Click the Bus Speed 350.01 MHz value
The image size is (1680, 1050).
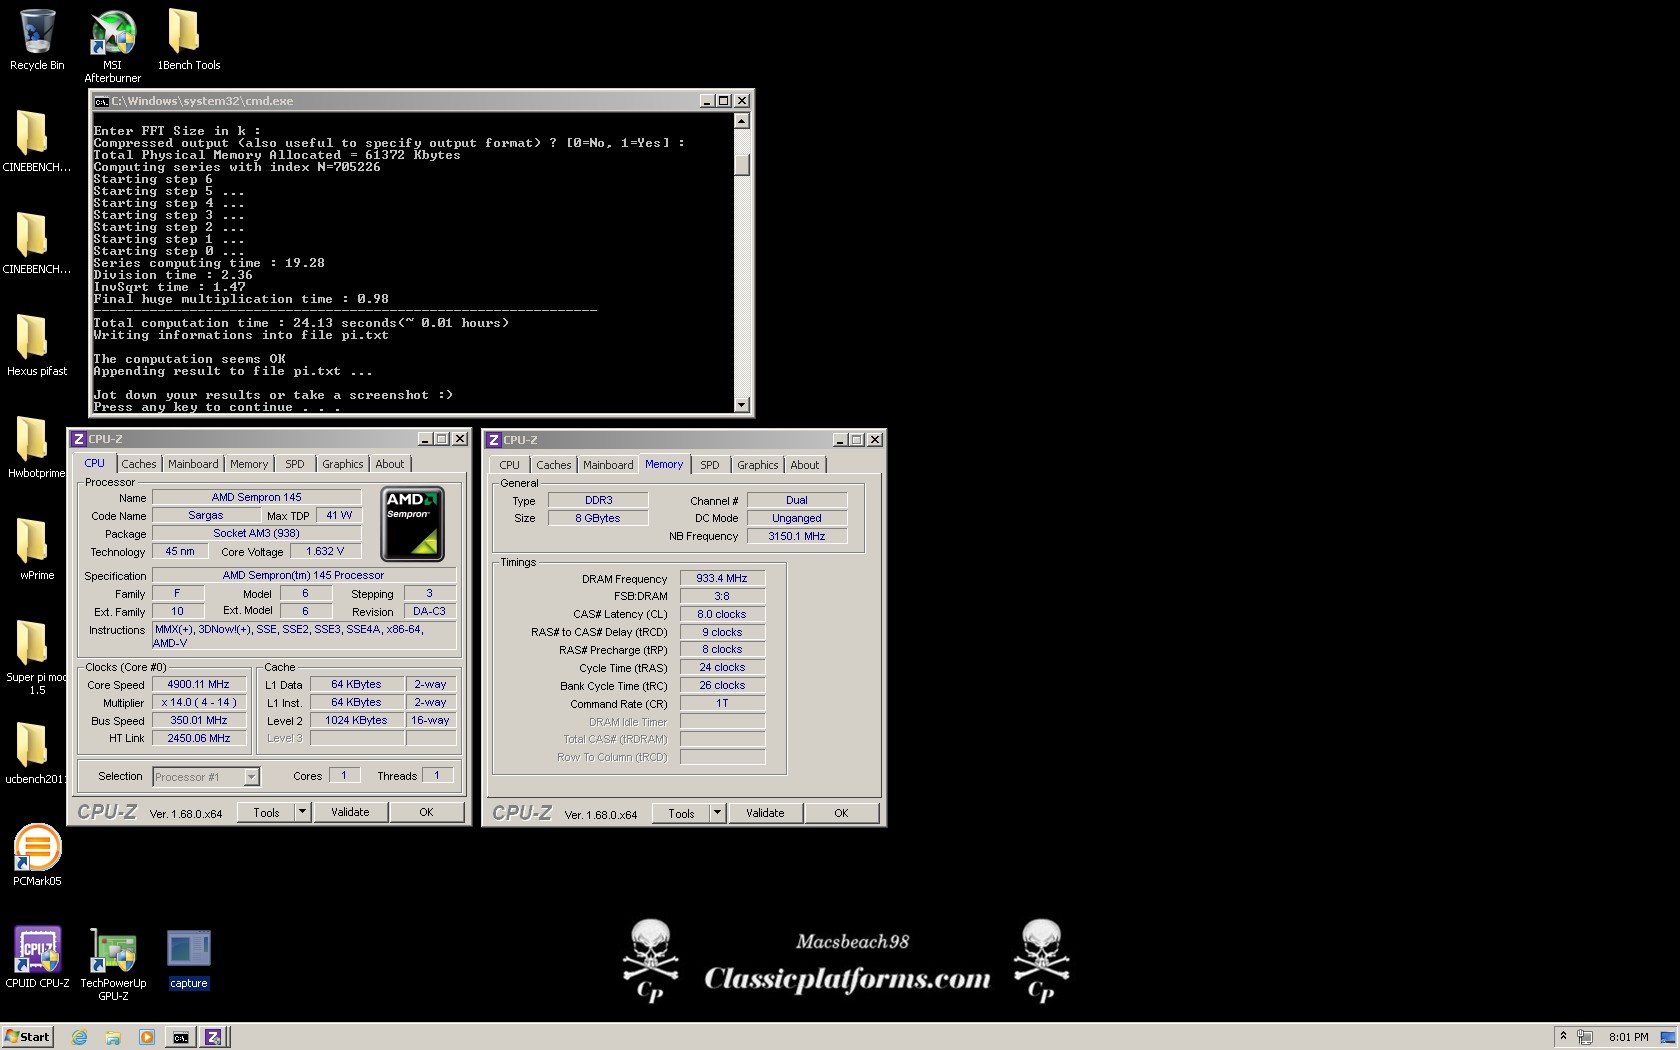click(x=198, y=721)
